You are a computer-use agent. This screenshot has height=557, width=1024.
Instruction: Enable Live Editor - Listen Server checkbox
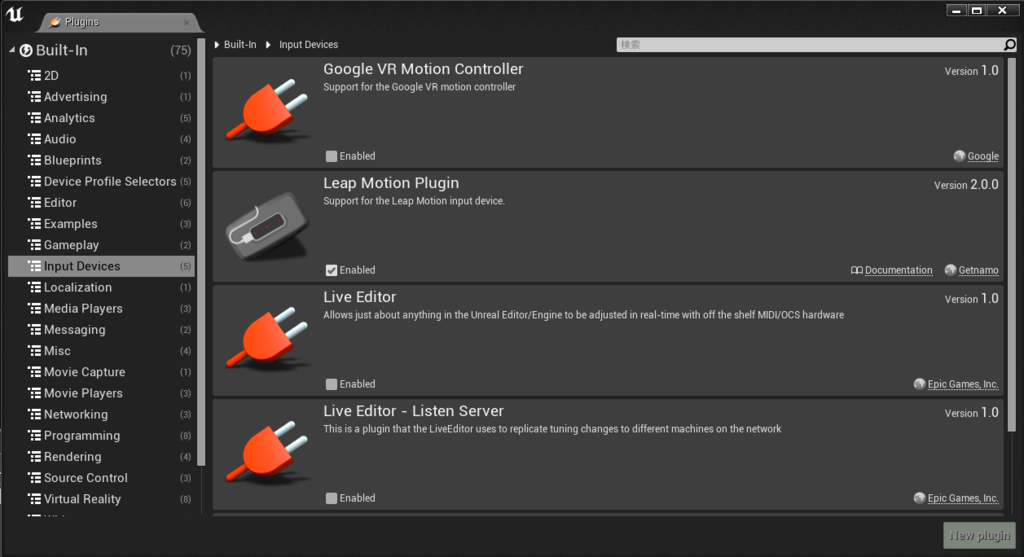click(332, 499)
